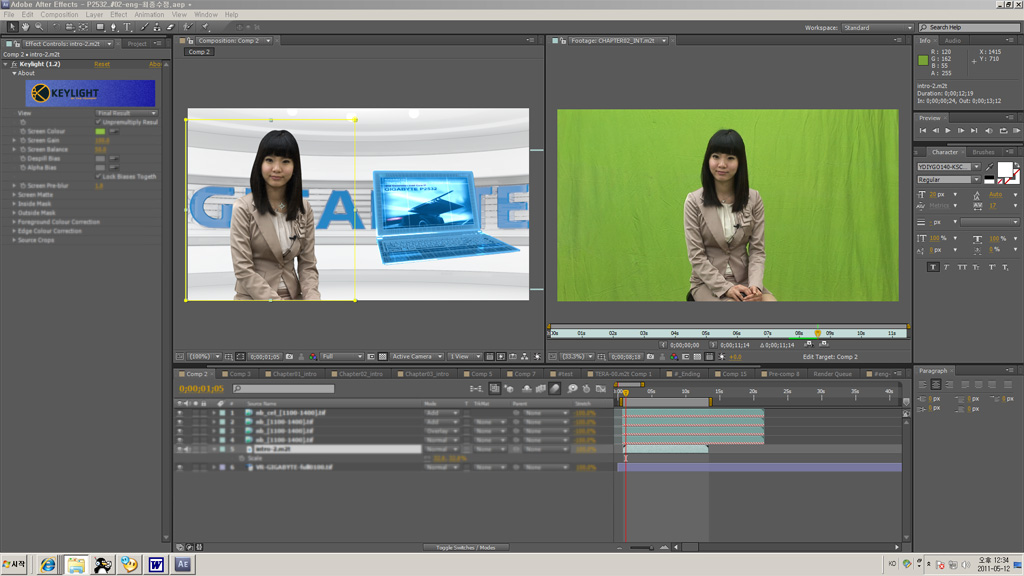1024x576 pixels.
Task: Open composition magnification dropdown
Action: click(x=204, y=357)
